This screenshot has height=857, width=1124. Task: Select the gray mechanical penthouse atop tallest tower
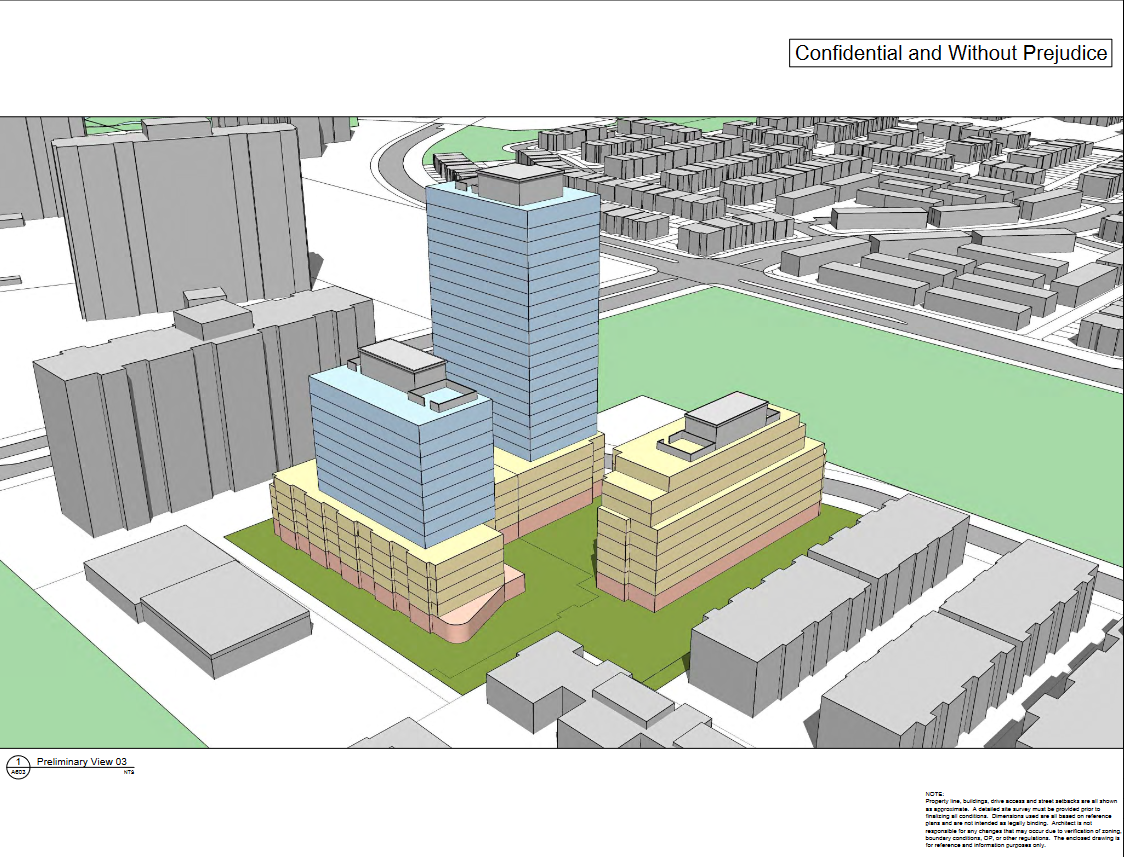click(520, 184)
